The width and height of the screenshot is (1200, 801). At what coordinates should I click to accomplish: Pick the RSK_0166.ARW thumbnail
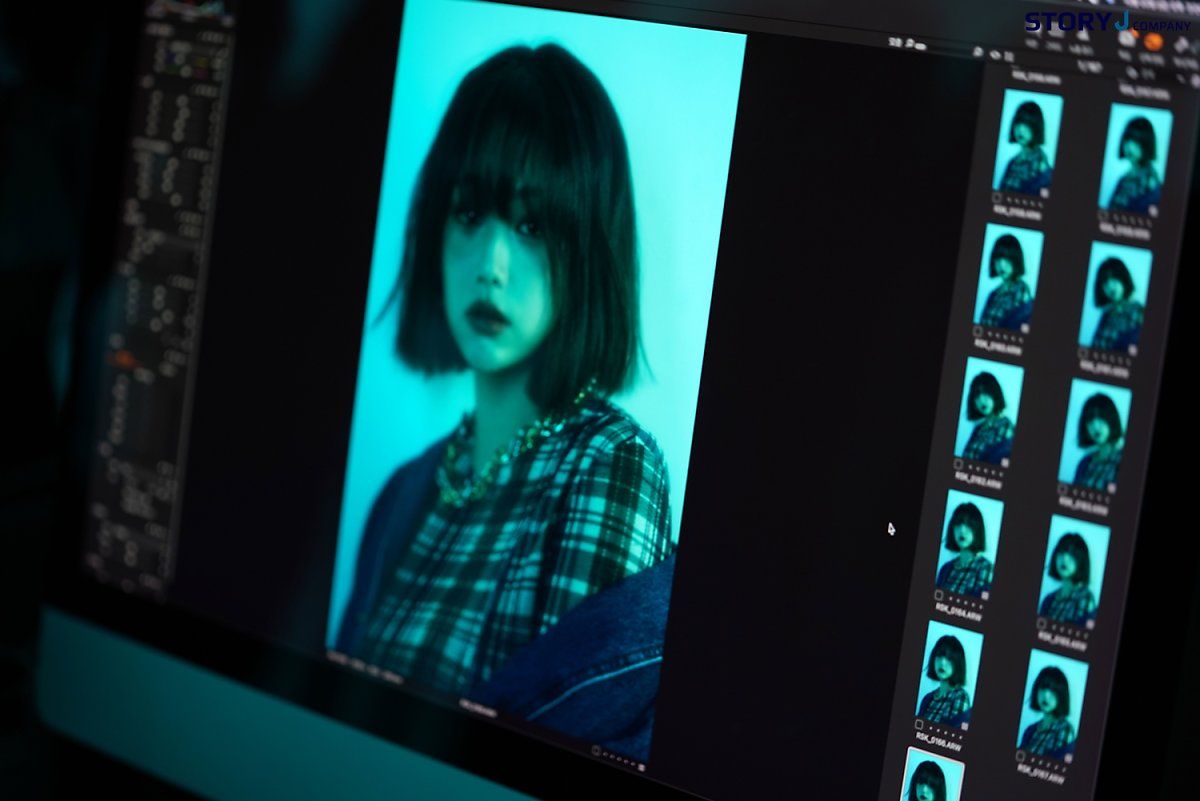[949, 675]
